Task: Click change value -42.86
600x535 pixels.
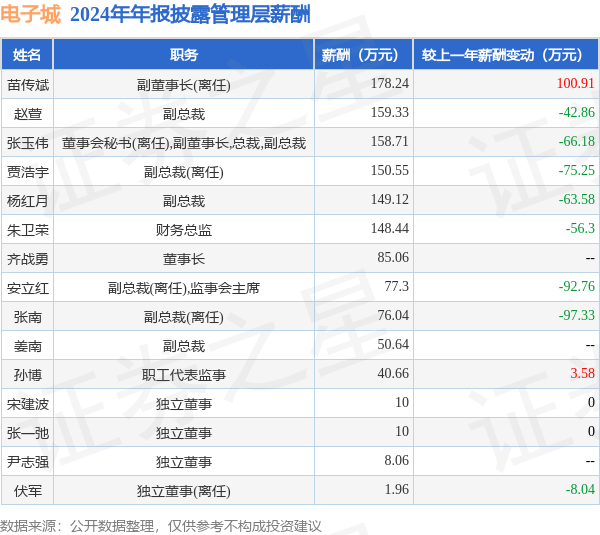Action: [577, 113]
